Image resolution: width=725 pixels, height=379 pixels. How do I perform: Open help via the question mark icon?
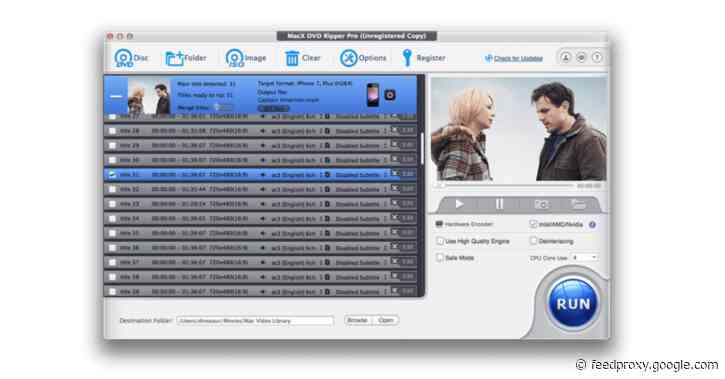click(597, 57)
